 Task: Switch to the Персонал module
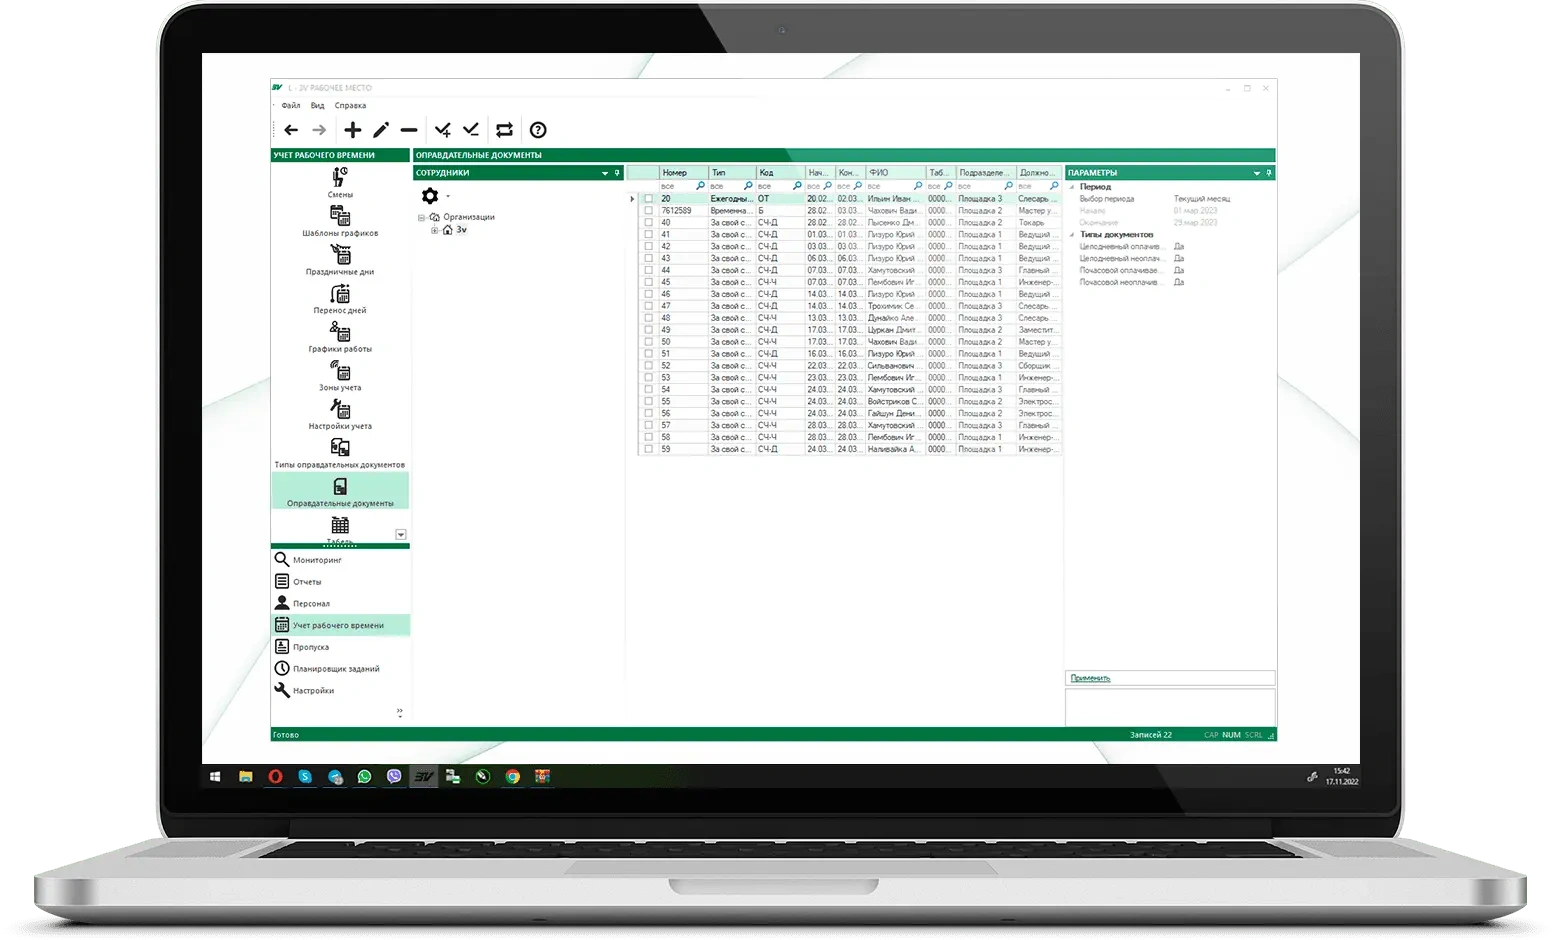[310, 603]
